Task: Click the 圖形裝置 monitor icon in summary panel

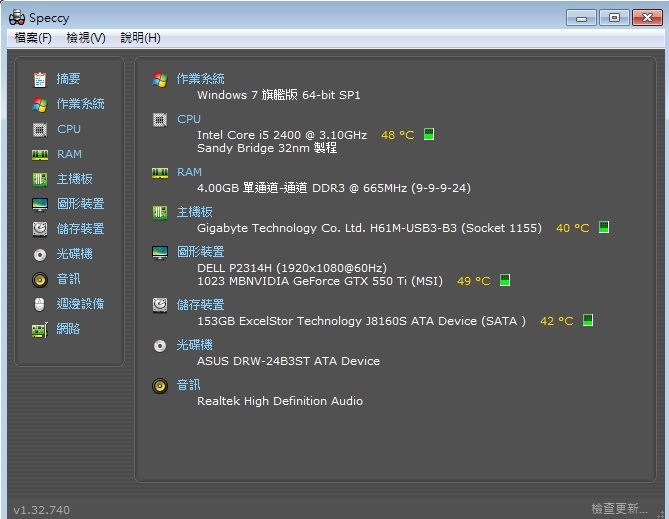Action: click(160, 253)
